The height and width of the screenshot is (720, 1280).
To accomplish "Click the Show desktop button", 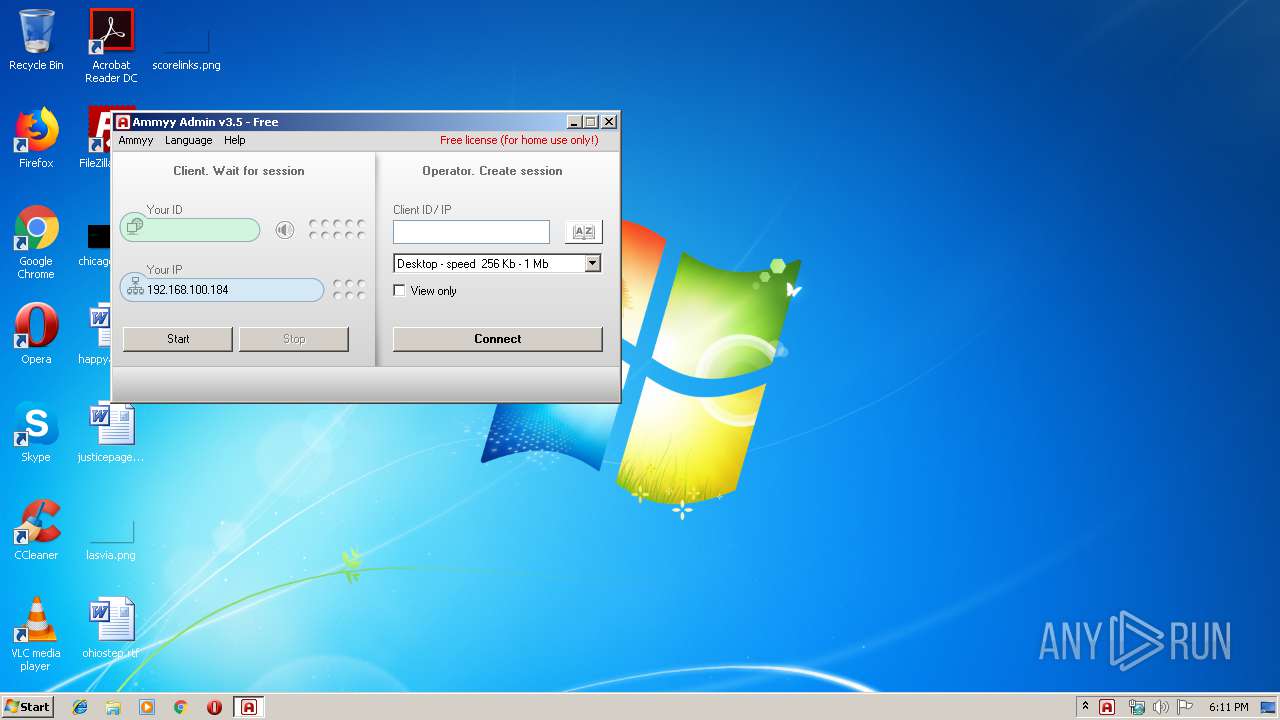I will coord(1268,707).
